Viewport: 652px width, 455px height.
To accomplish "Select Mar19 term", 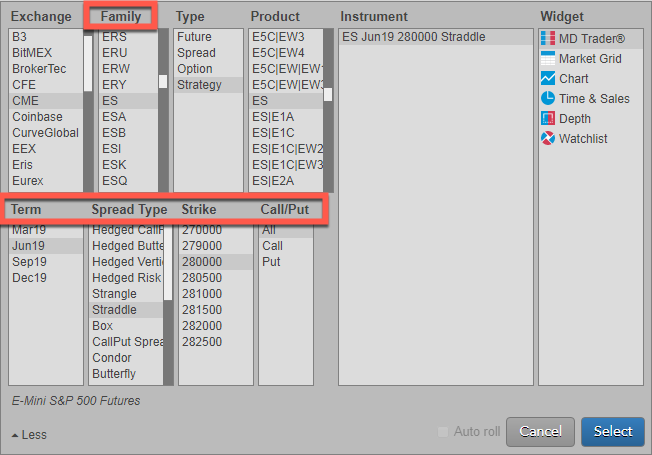I will [46, 230].
